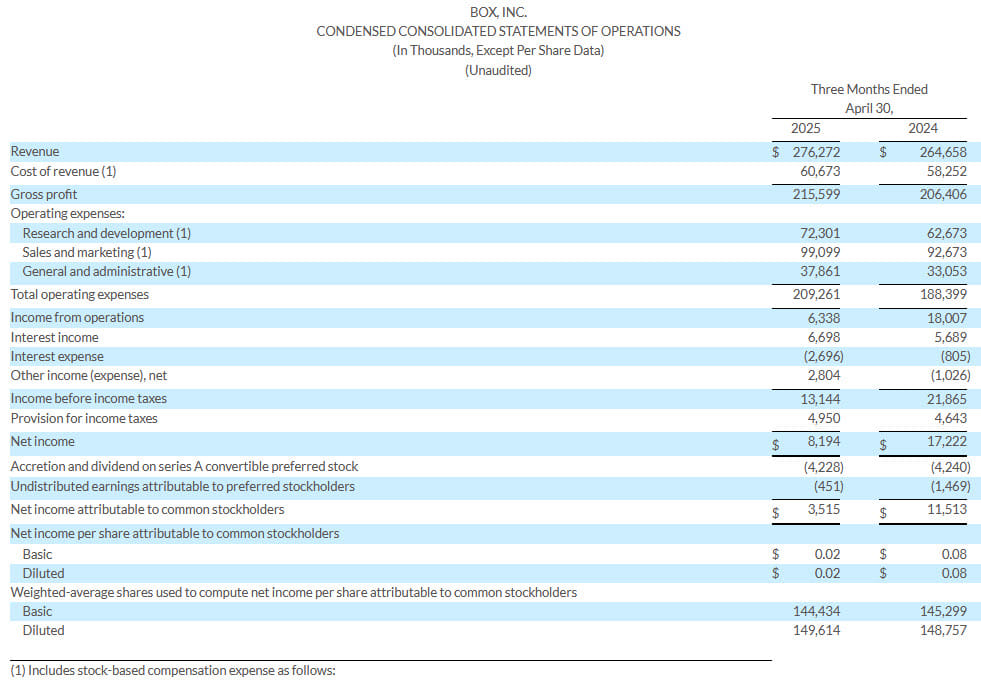The height and width of the screenshot is (684, 981).
Task: Select 'Other income (expense), net' label
Action: pyautogui.click(x=89, y=375)
